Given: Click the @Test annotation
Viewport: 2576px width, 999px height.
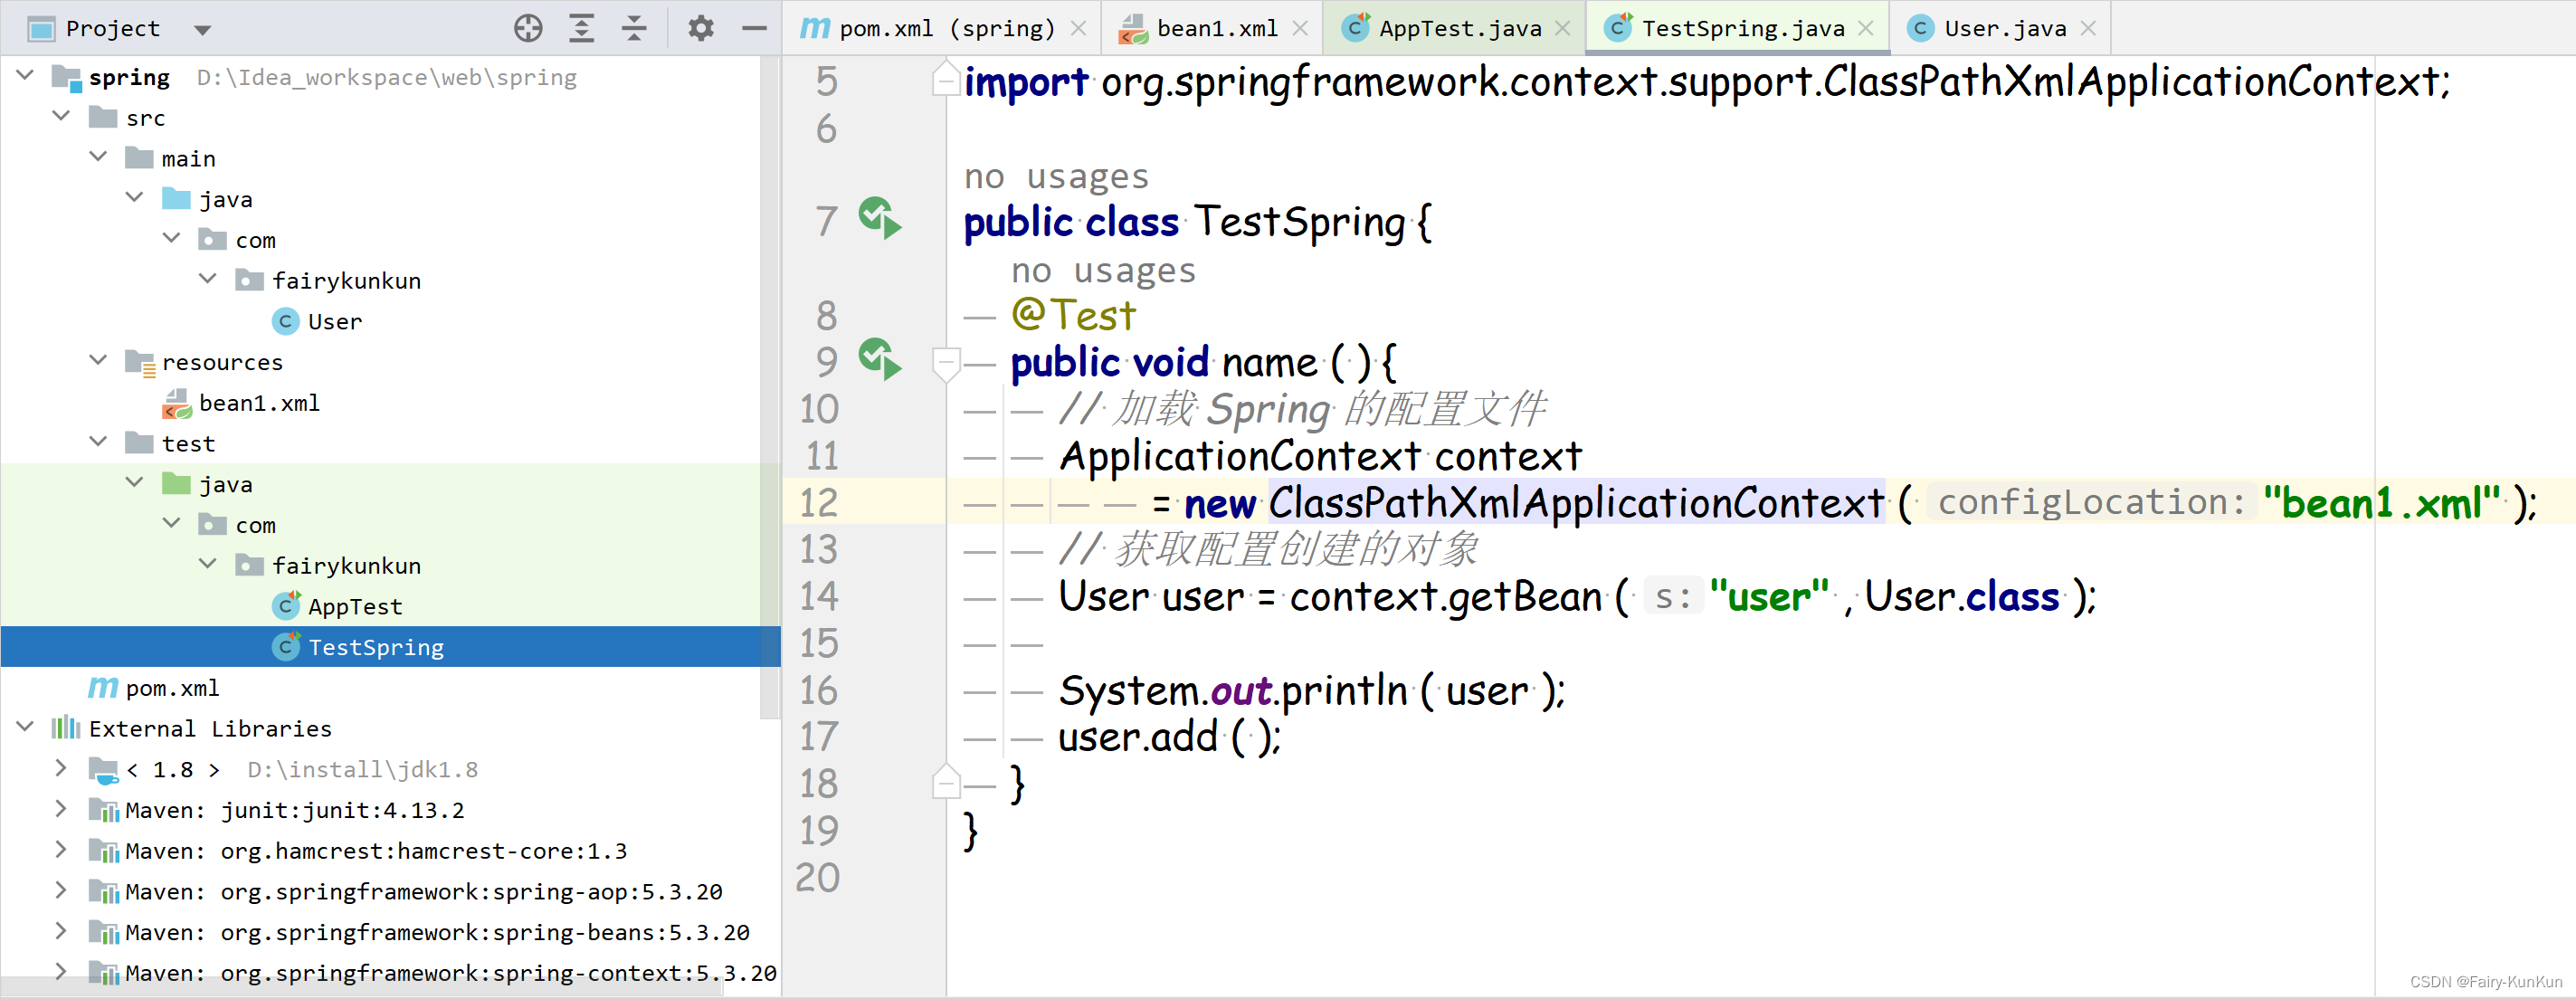Looking at the screenshot, I should (1073, 315).
